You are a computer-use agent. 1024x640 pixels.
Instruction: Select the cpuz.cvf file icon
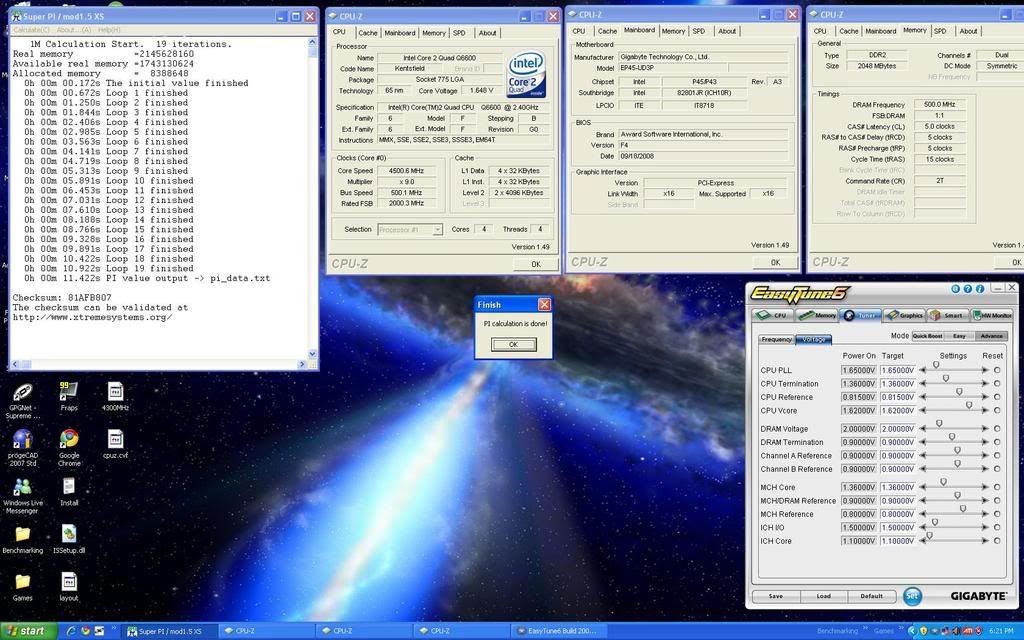[115, 444]
